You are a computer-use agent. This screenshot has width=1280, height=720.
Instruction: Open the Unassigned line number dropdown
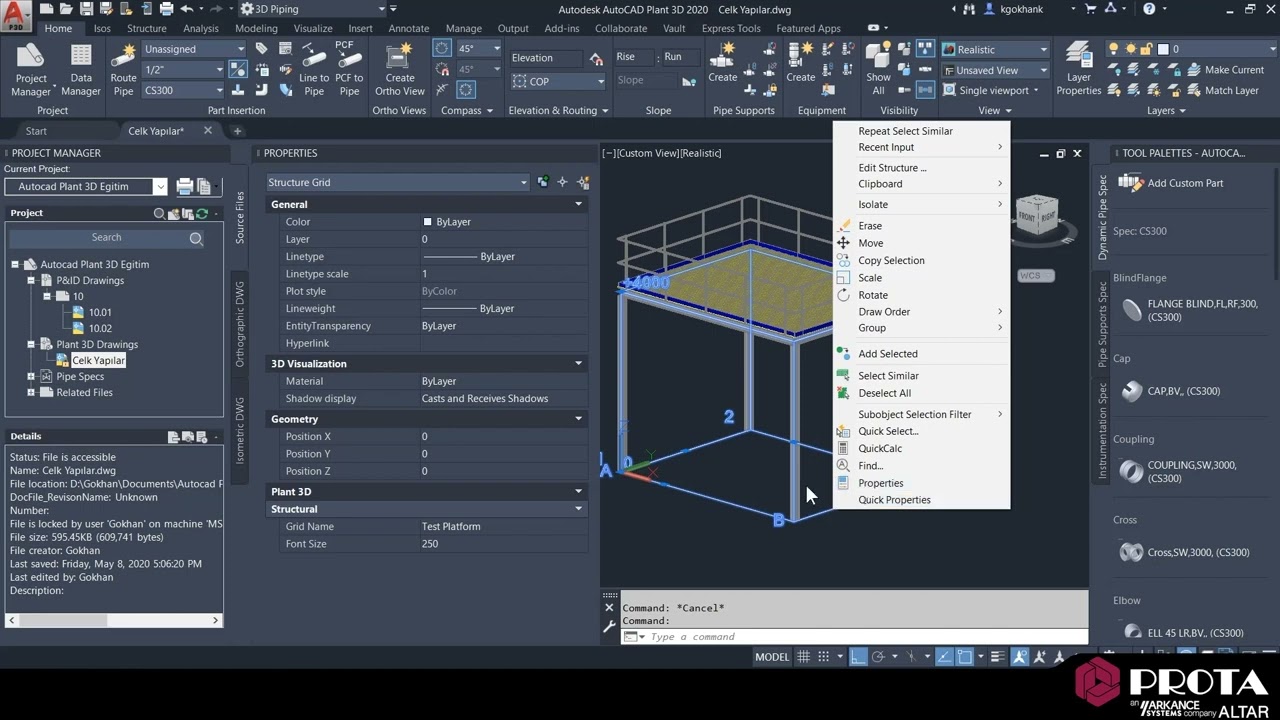tap(194, 48)
